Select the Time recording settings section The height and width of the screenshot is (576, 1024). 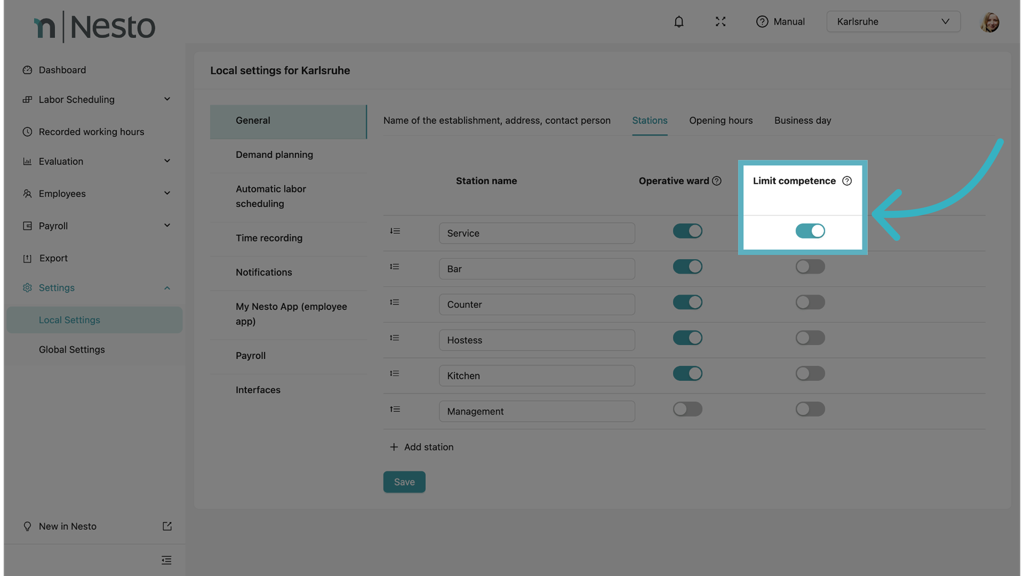coord(269,238)
